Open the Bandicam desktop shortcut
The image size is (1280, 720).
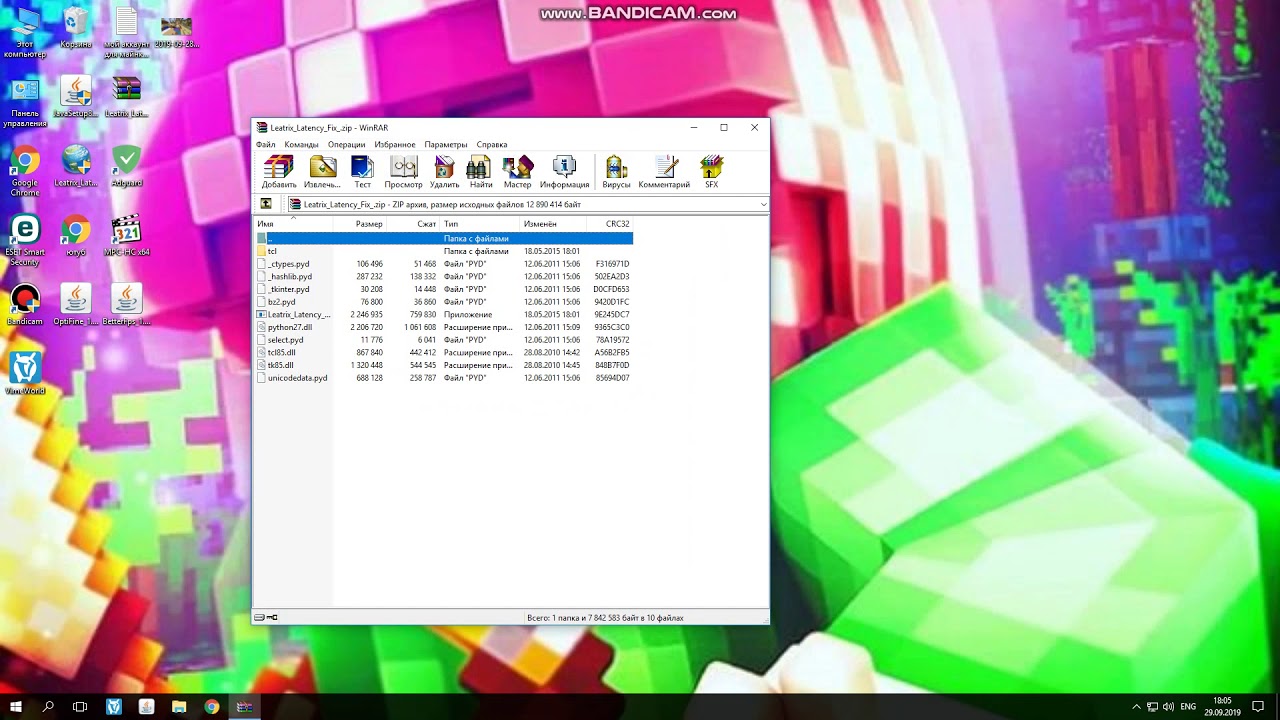pyautogui.click(x=25, y=305)
